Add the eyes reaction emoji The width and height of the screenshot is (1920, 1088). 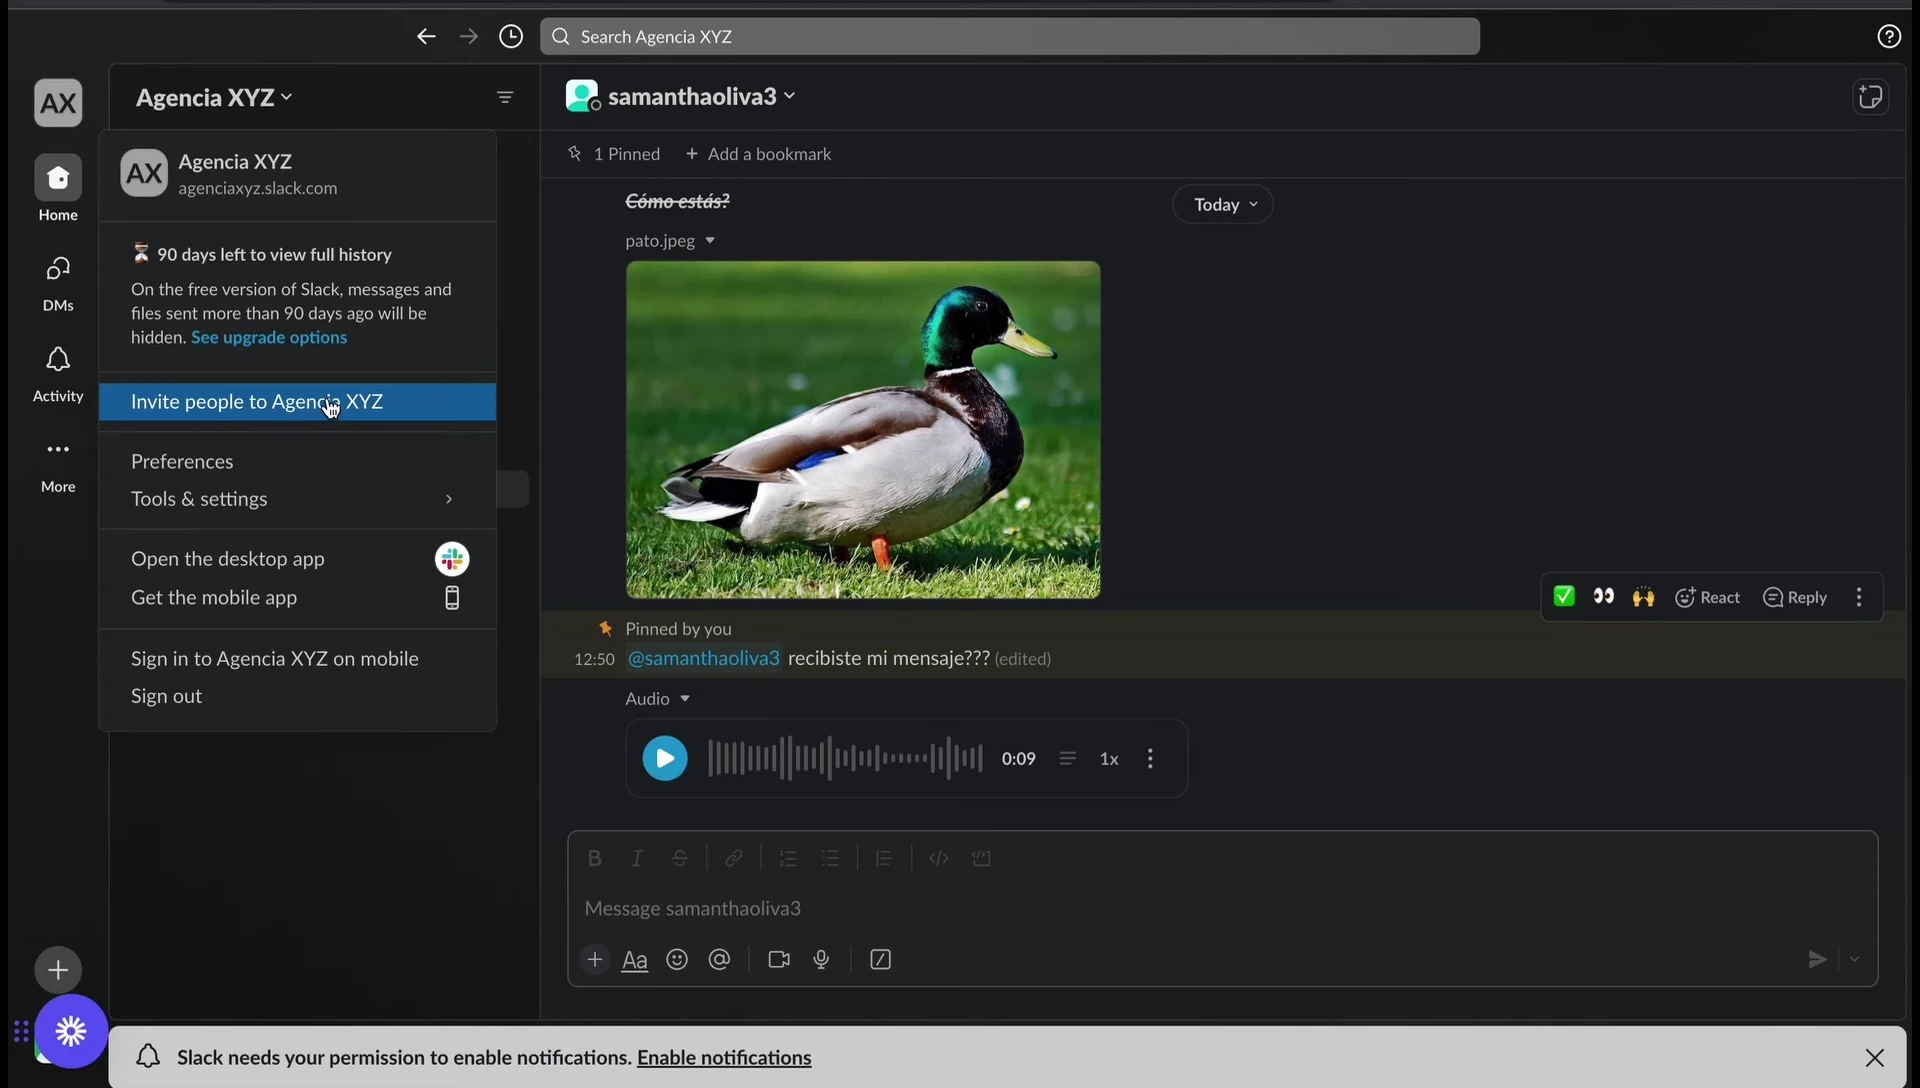click(x=1604, y=597)
